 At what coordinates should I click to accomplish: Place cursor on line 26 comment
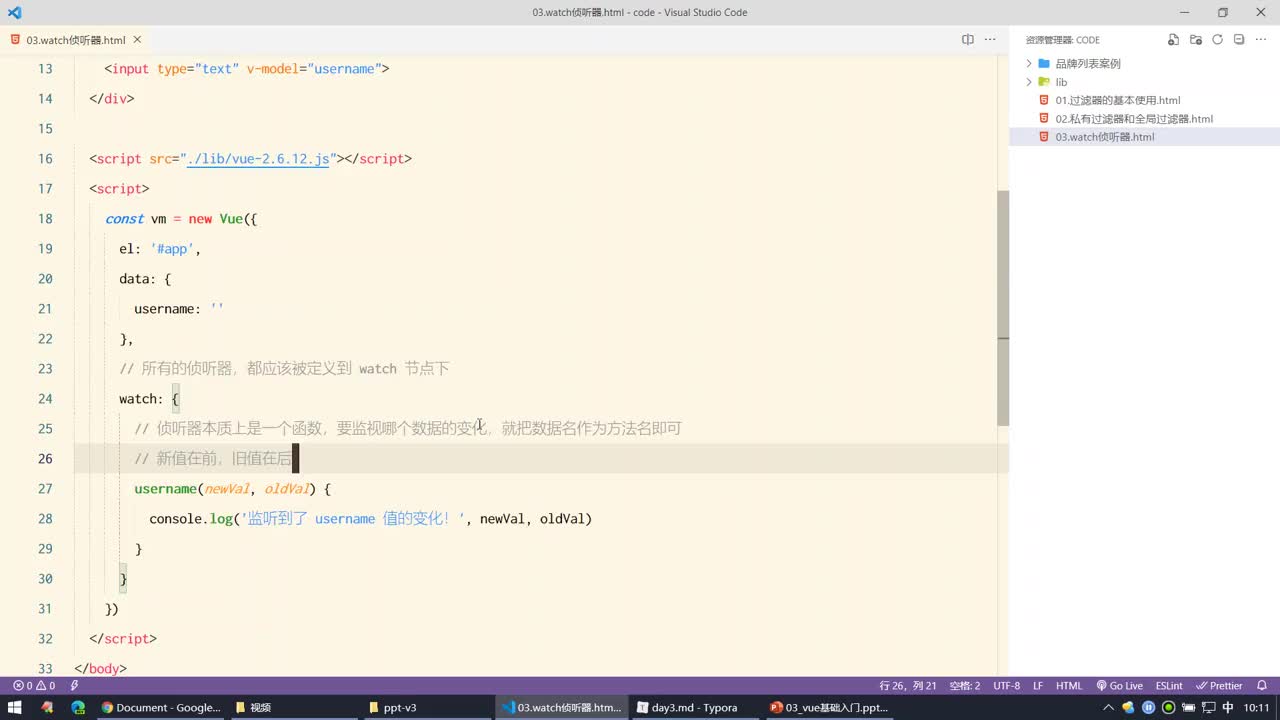tap(212, 459)
